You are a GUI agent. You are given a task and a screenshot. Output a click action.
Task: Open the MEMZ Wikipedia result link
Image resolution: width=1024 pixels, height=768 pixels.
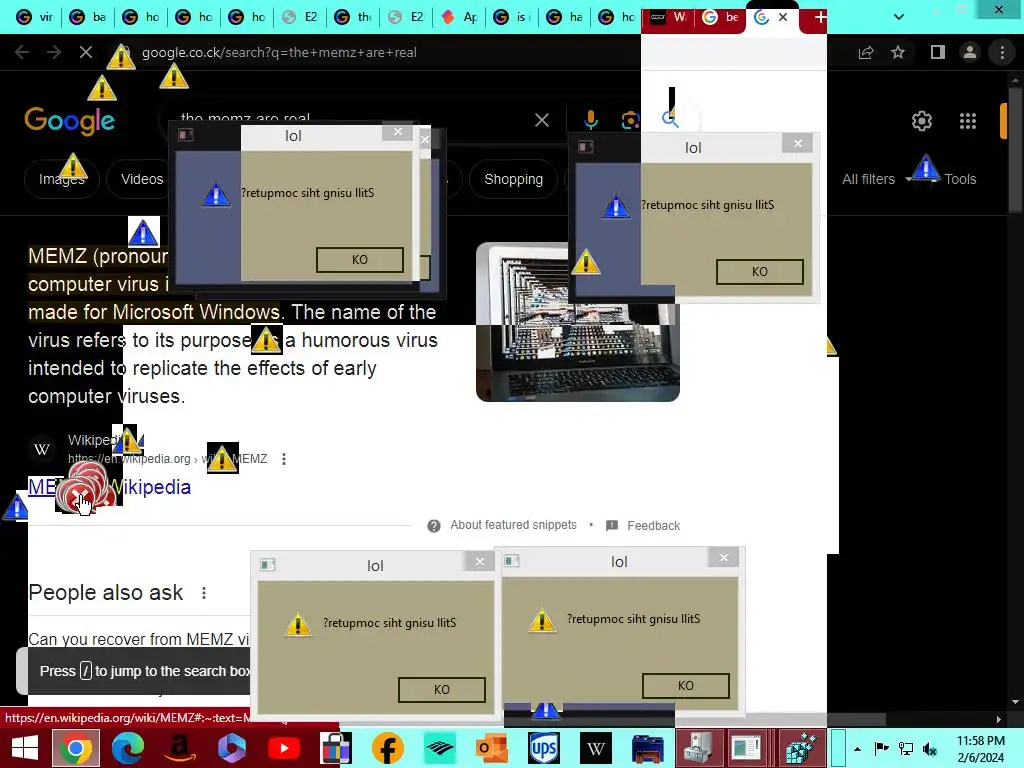click(x=109, y=487)
